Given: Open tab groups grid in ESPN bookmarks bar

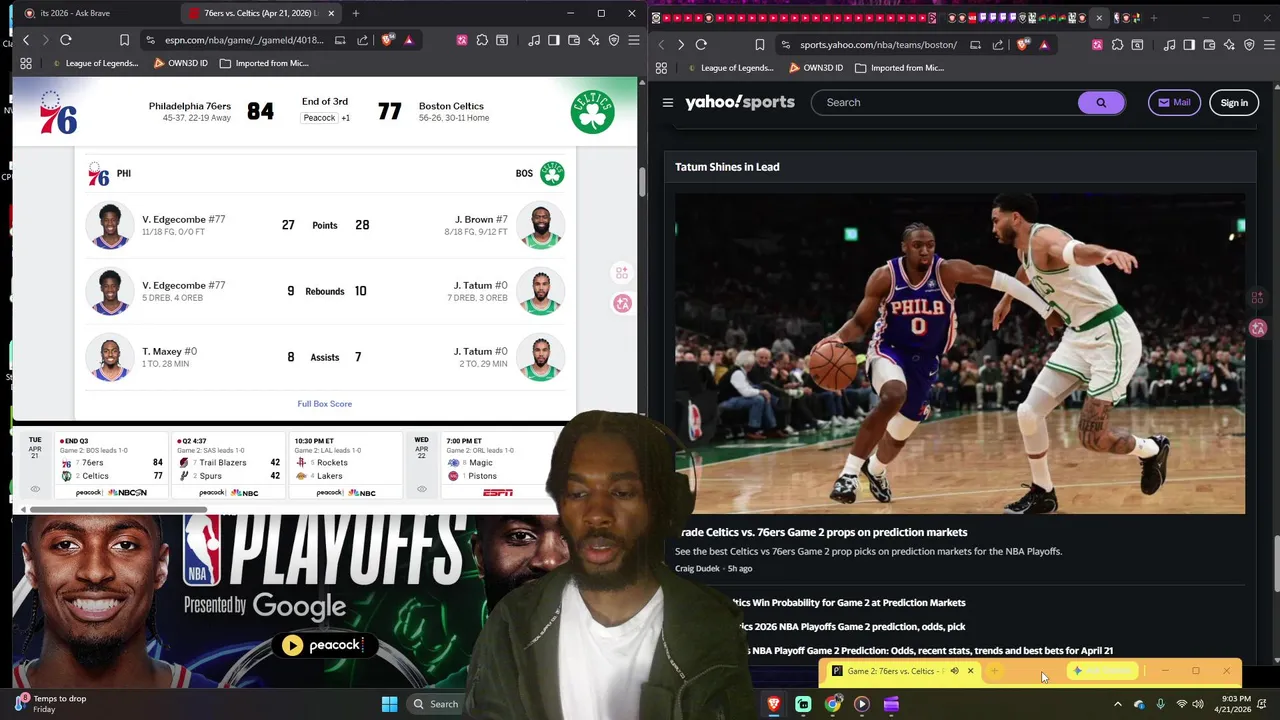Looking at the screenshot, I should (x=26, y=63).
